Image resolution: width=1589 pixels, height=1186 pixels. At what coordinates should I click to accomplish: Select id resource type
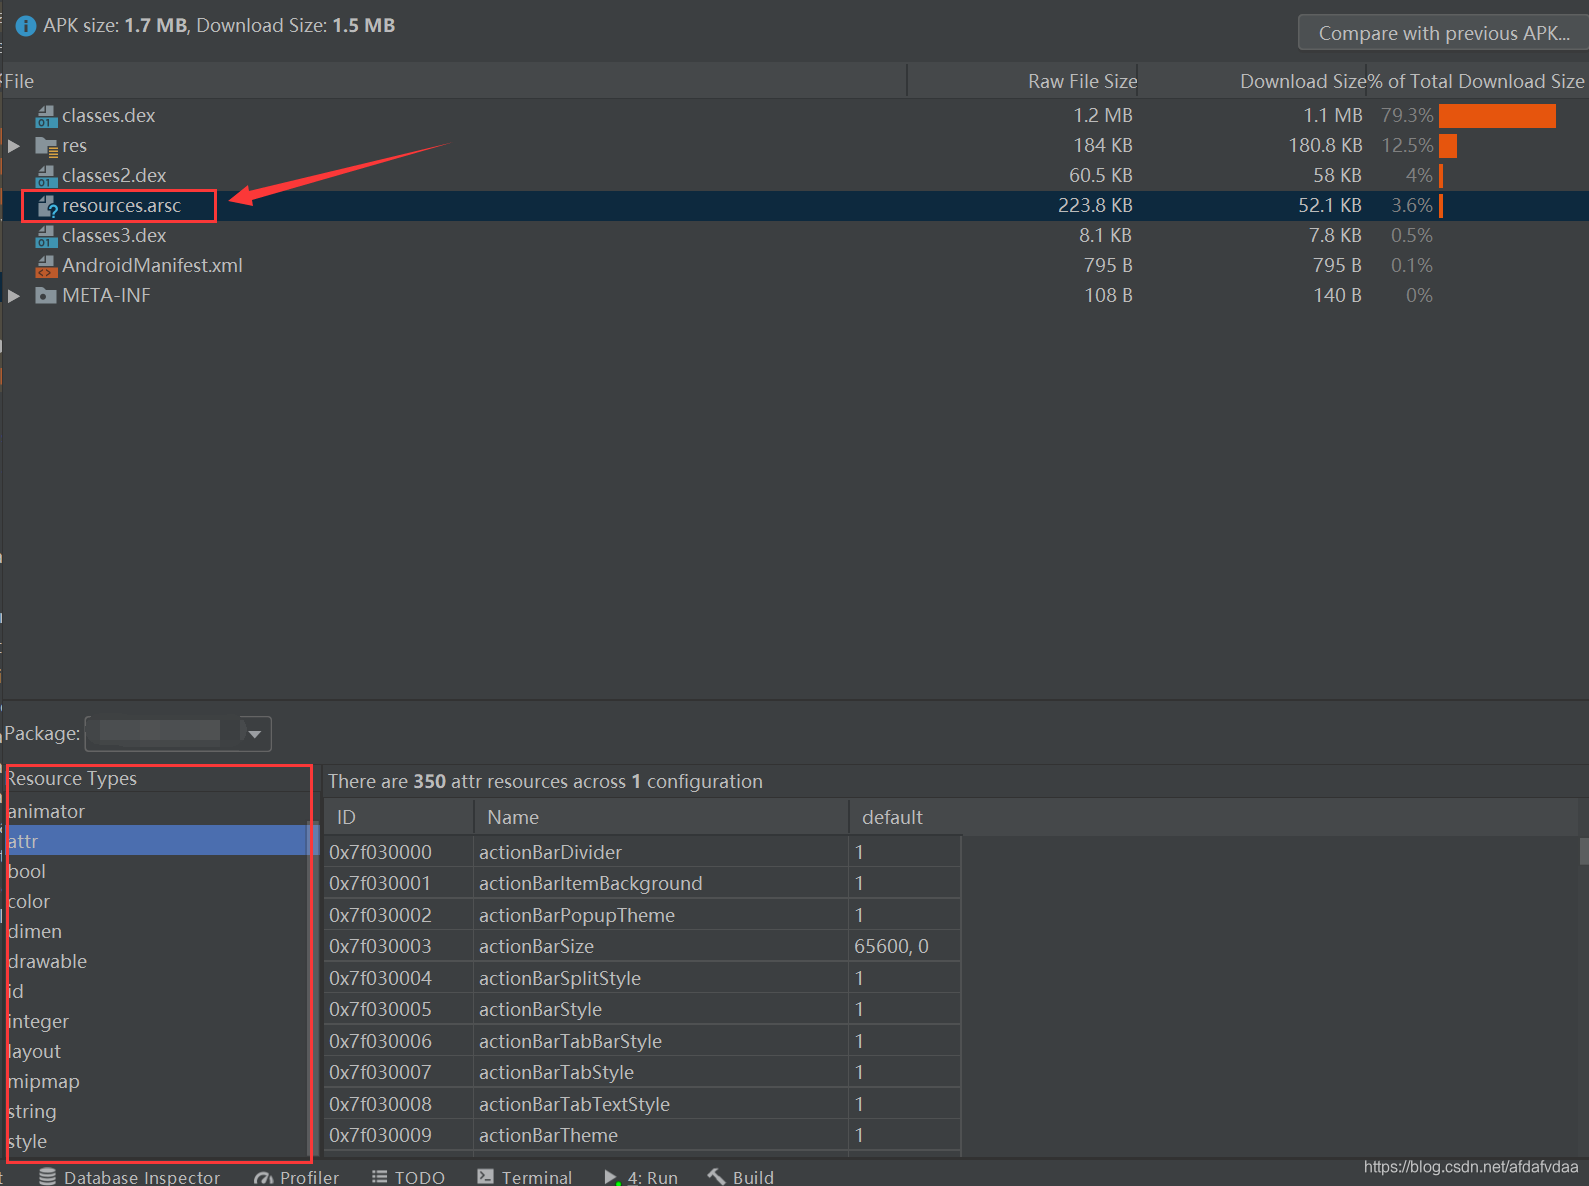point(158,991)
